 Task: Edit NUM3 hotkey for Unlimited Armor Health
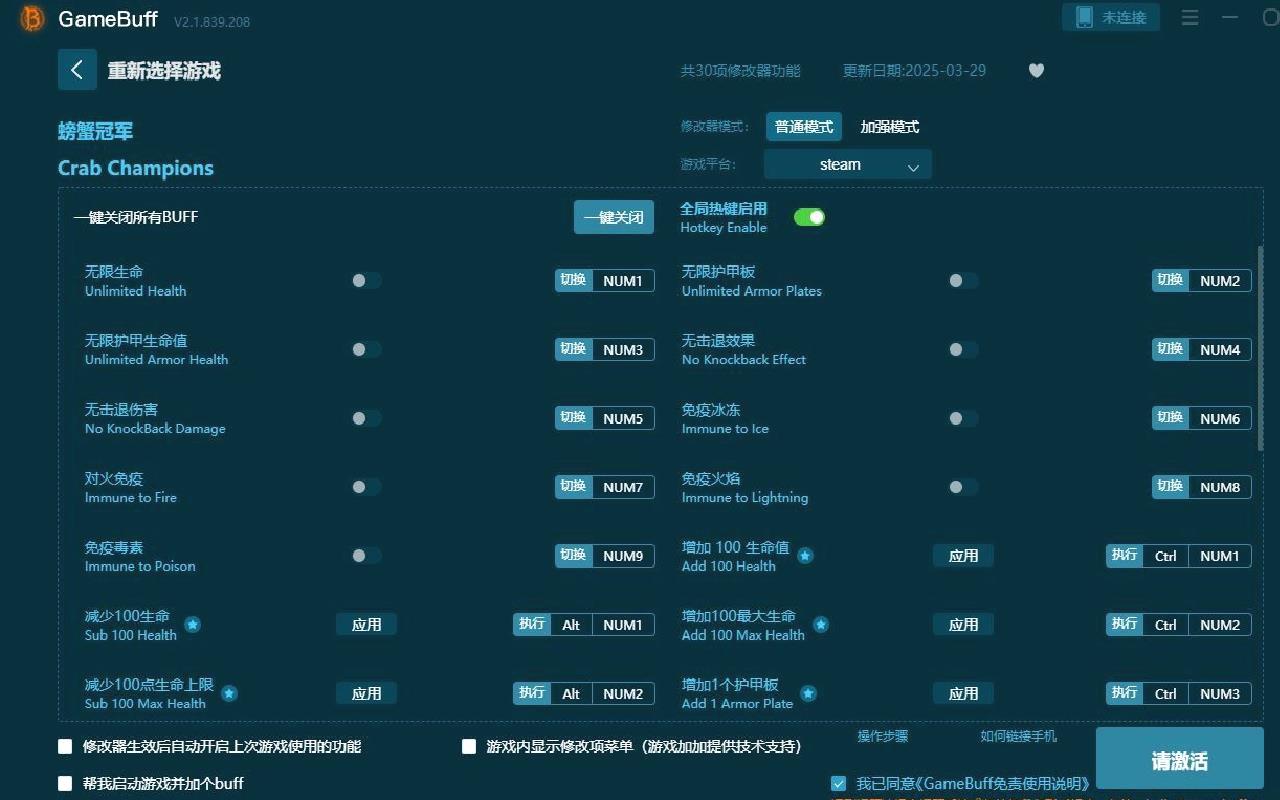coord(623,349)
